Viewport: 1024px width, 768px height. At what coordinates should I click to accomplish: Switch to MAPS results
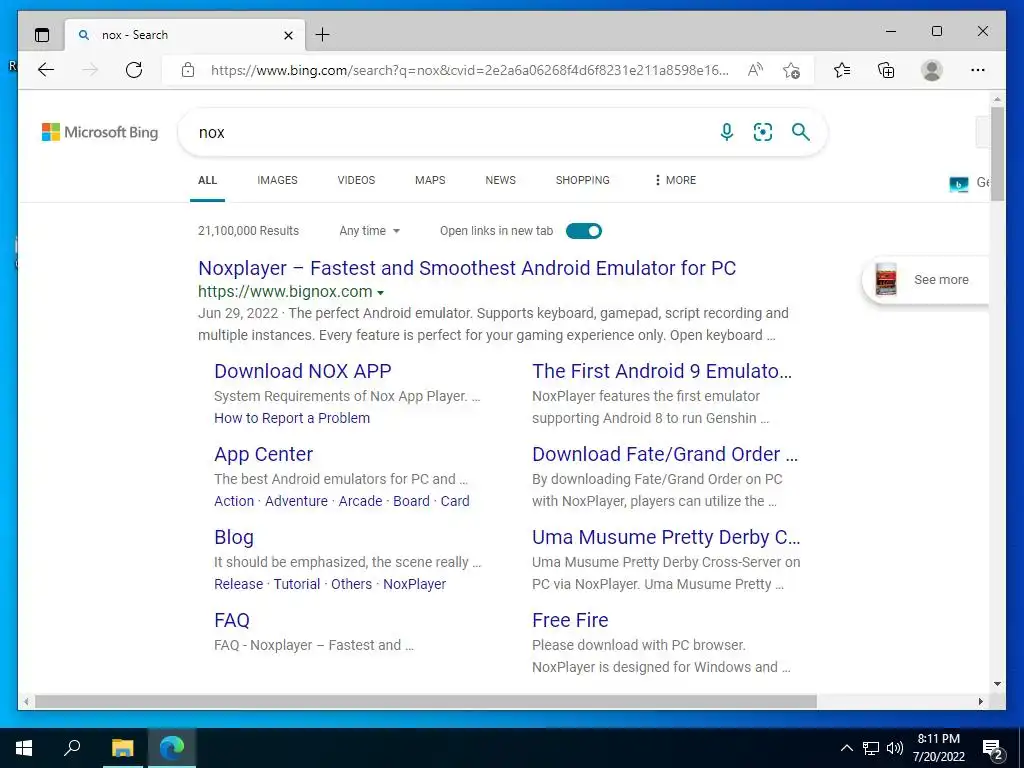430,180
